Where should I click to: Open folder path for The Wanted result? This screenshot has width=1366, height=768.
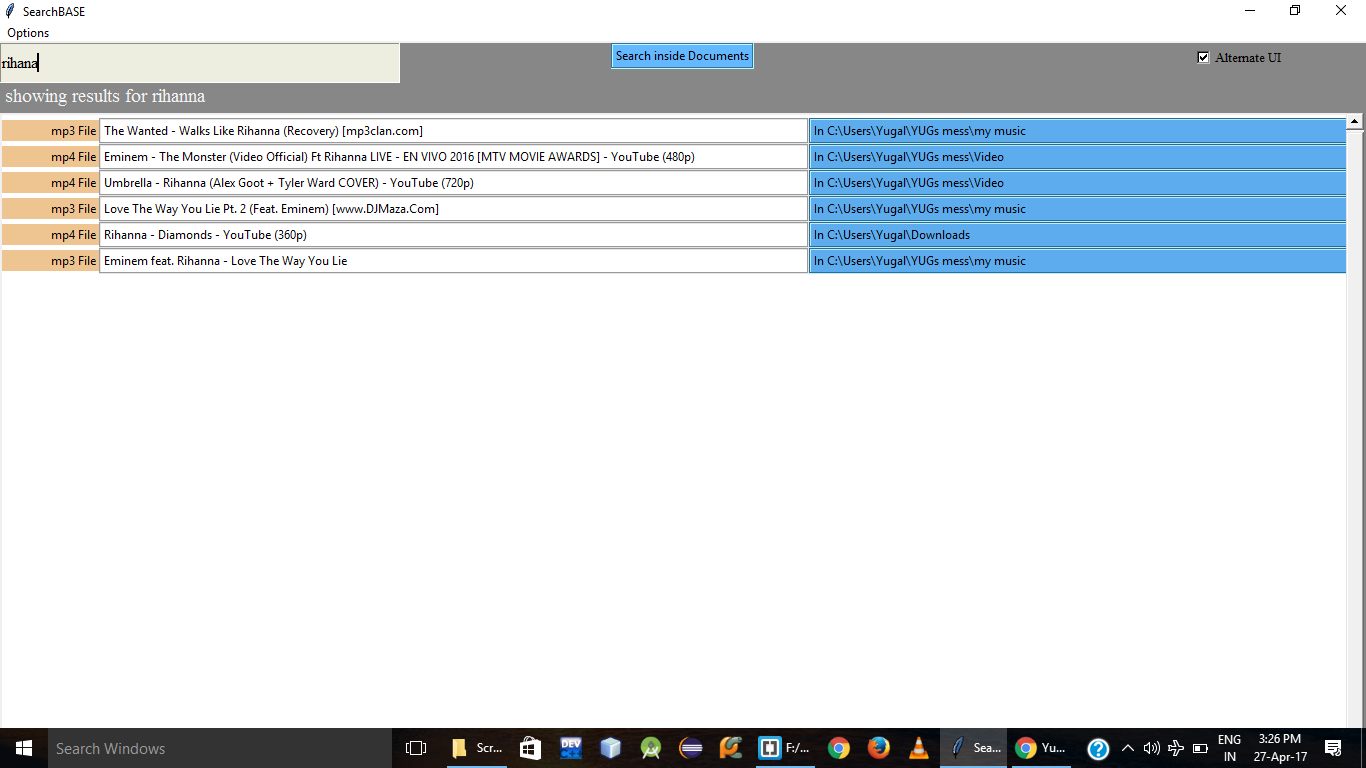(x=1077, y=131)
